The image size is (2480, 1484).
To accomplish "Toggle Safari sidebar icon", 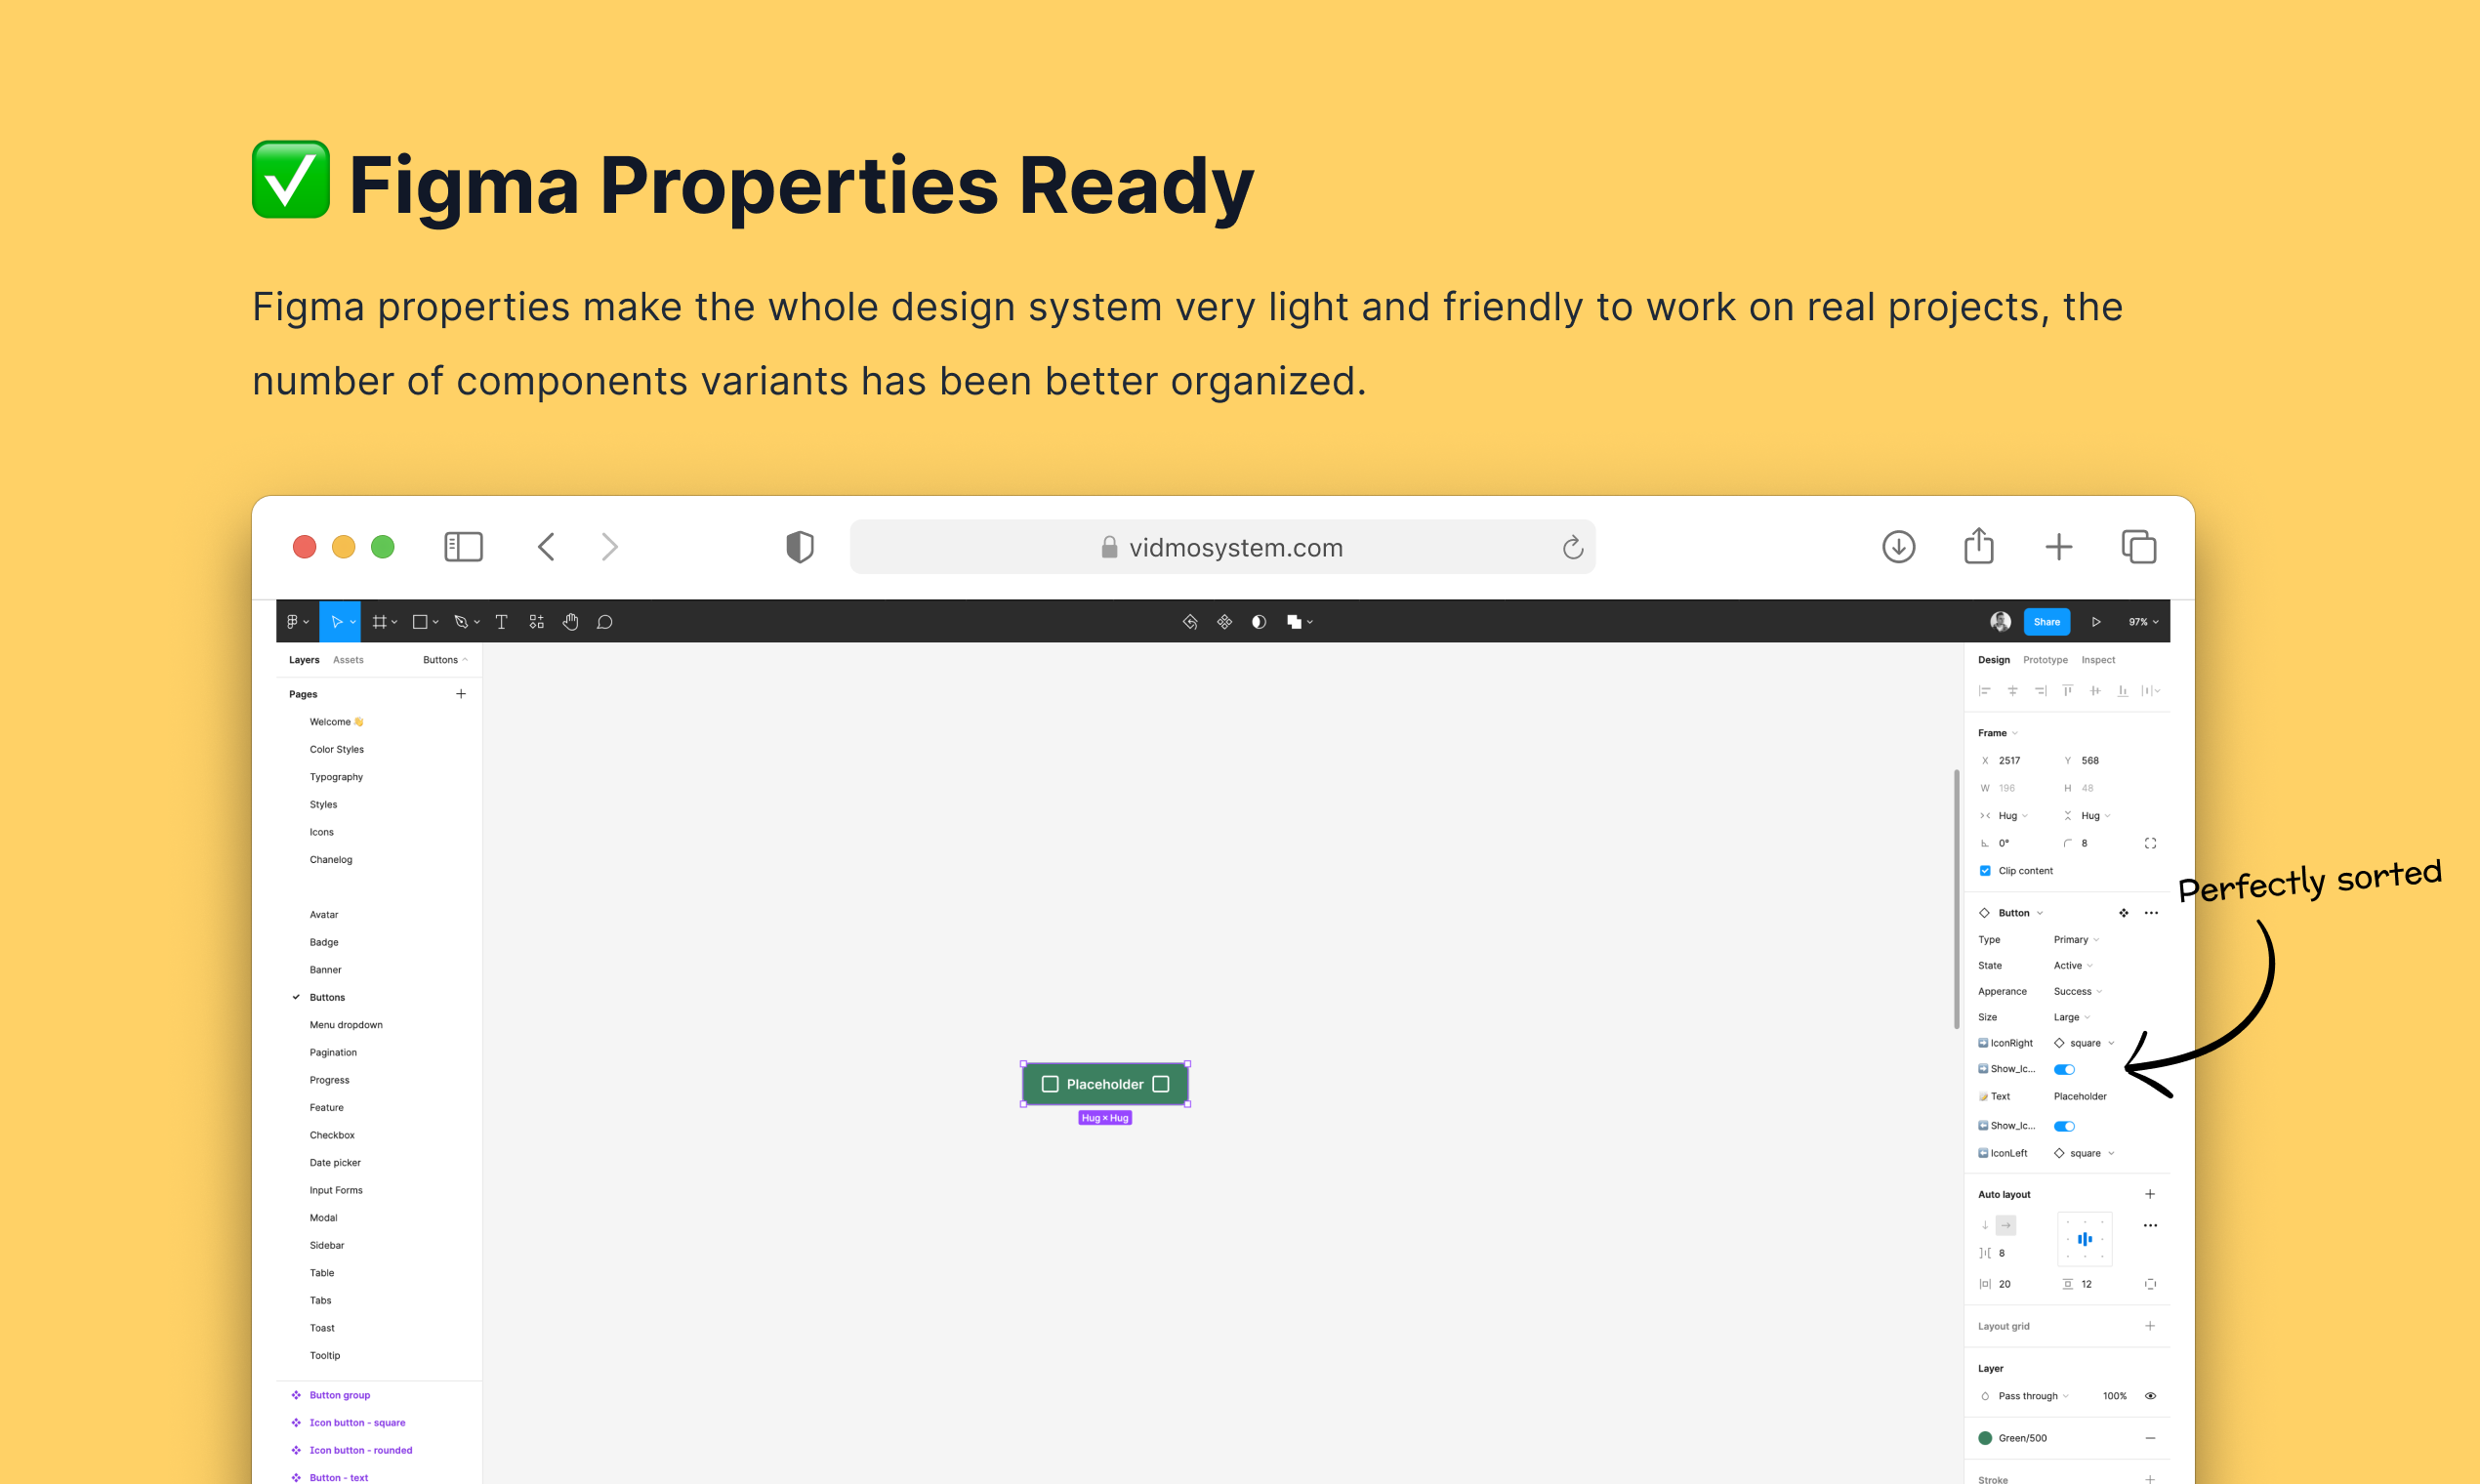I will point(463,547).
